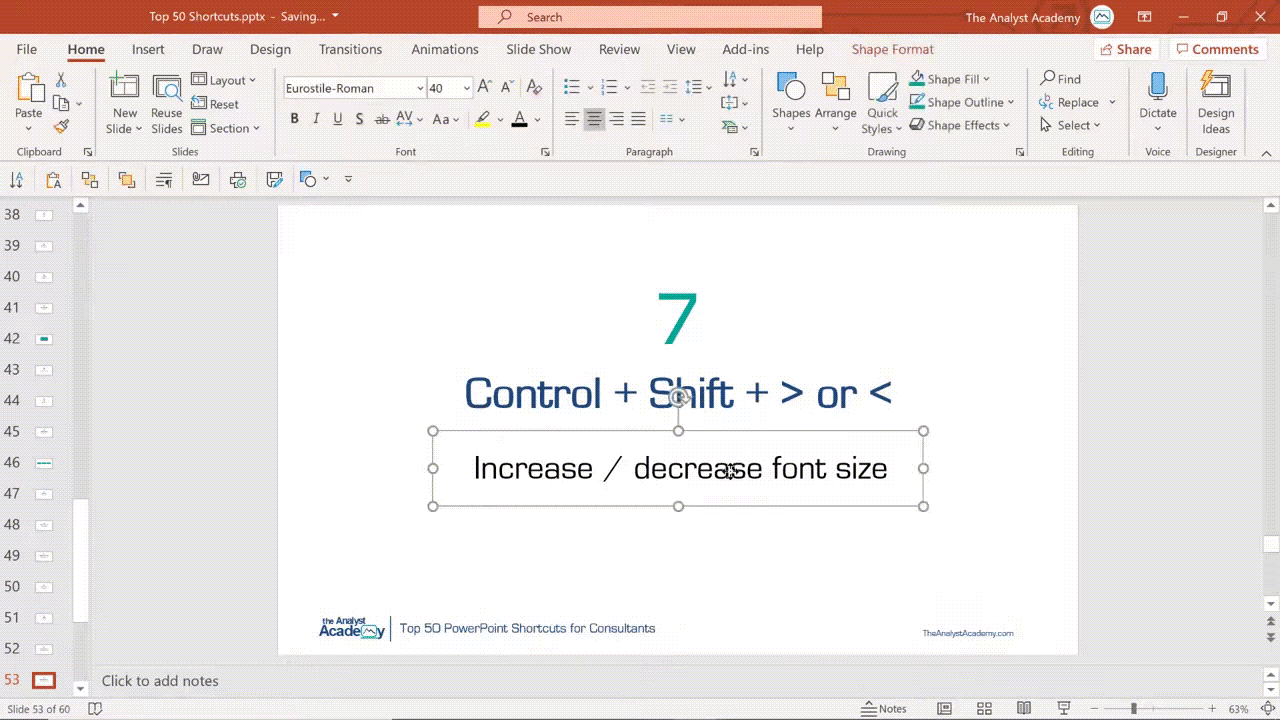This screenshot has width=1280, height=720.
Task: Open the Insert ribbon tab
Action: (148, 49)
